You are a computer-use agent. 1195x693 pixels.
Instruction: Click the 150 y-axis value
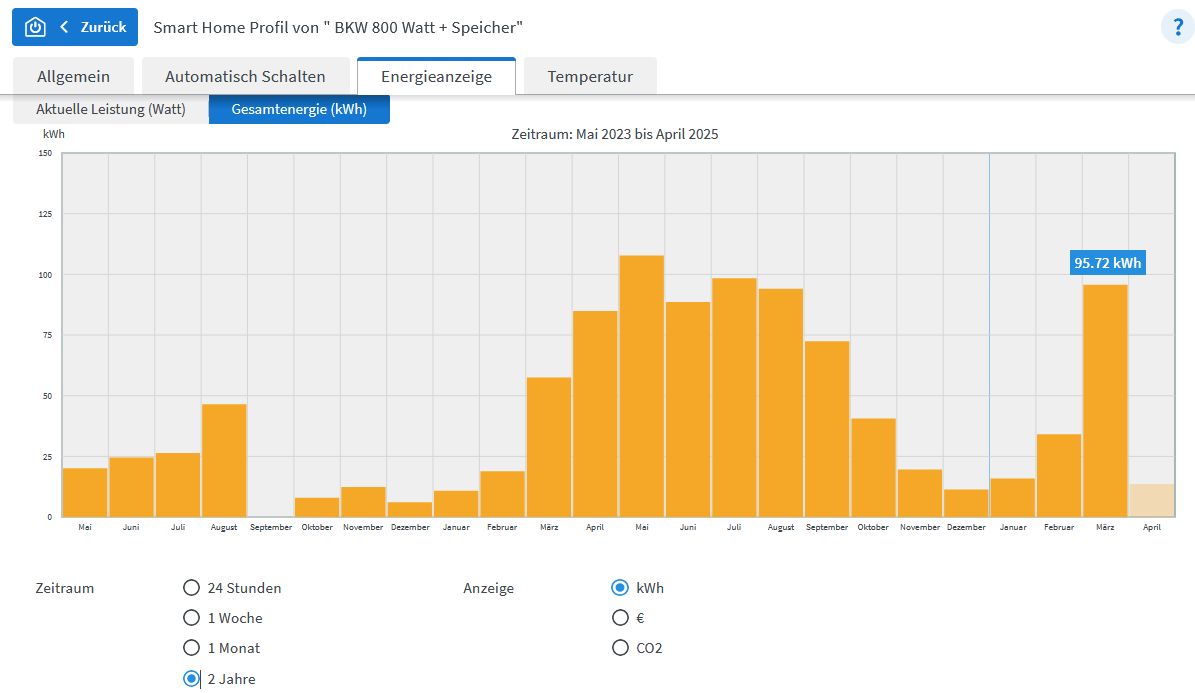(x=46, y=153)
